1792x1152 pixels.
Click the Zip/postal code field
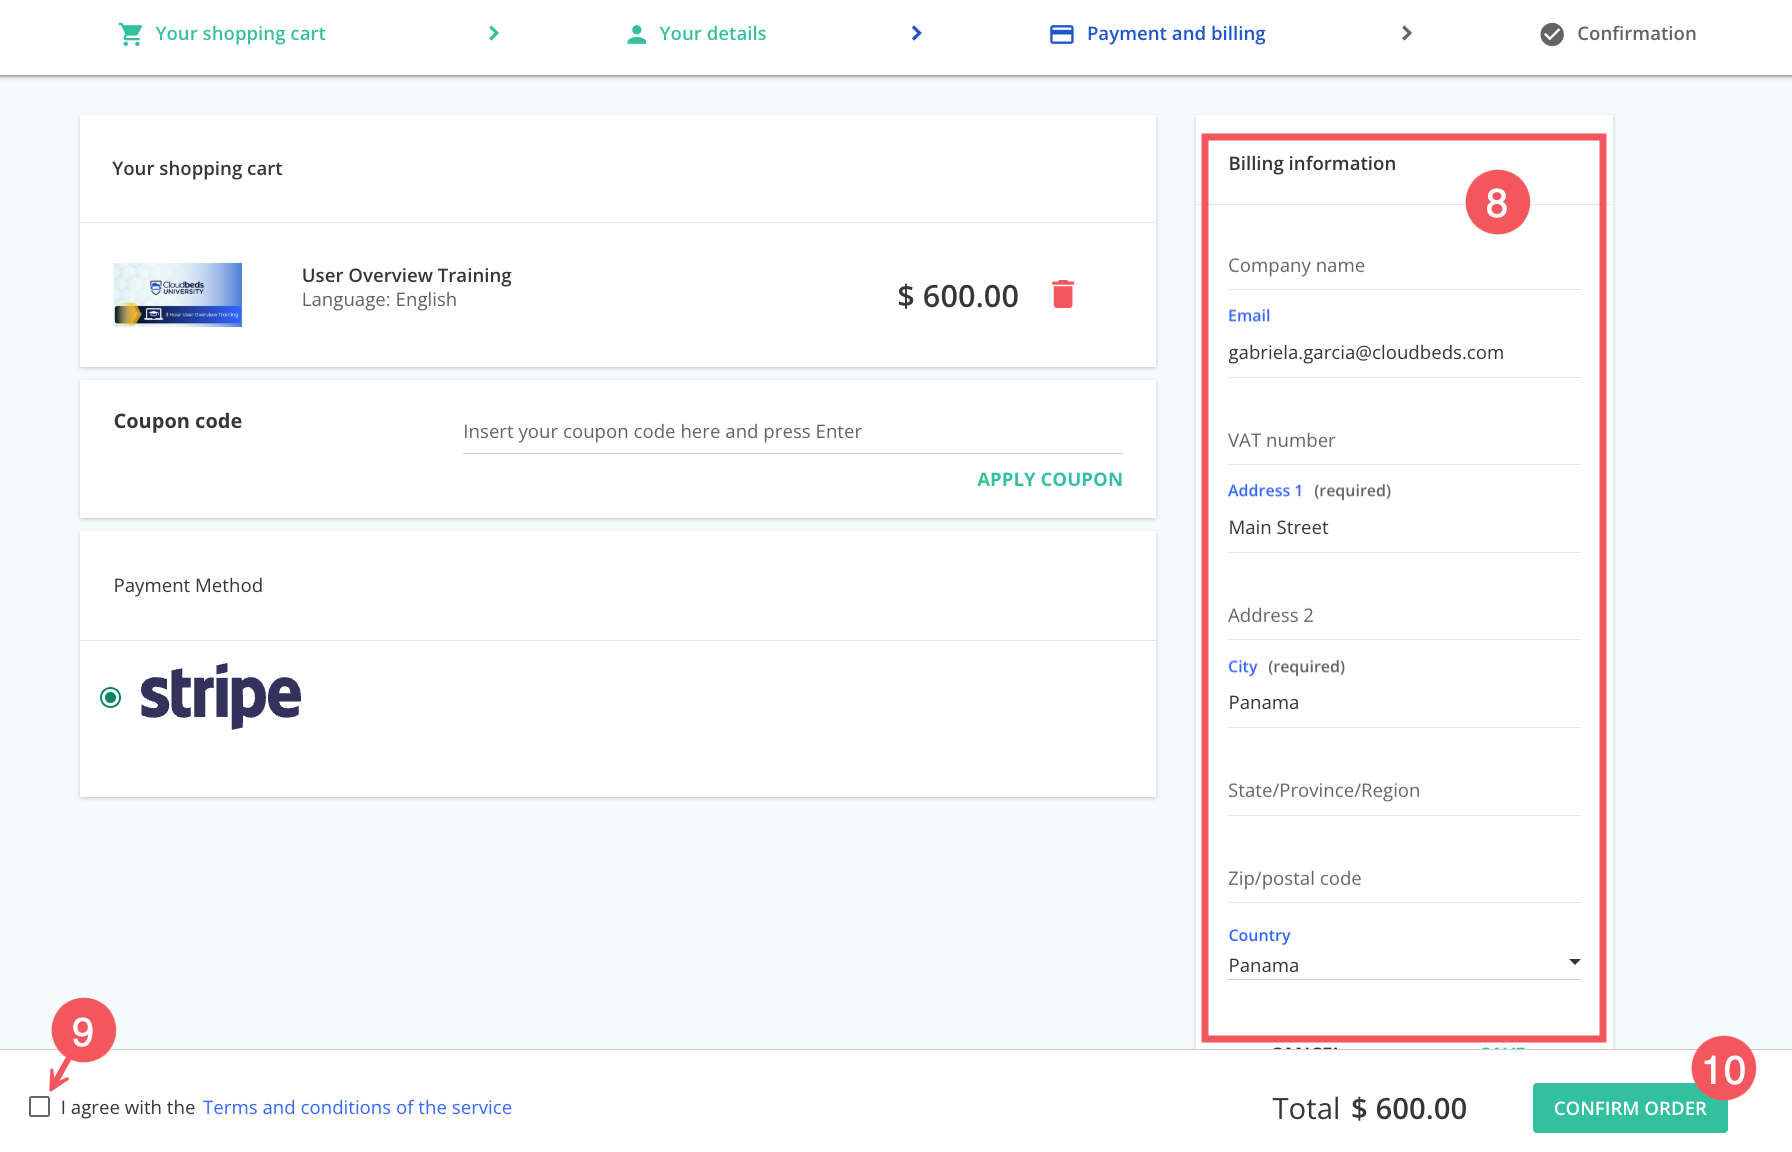(1403, 879)
